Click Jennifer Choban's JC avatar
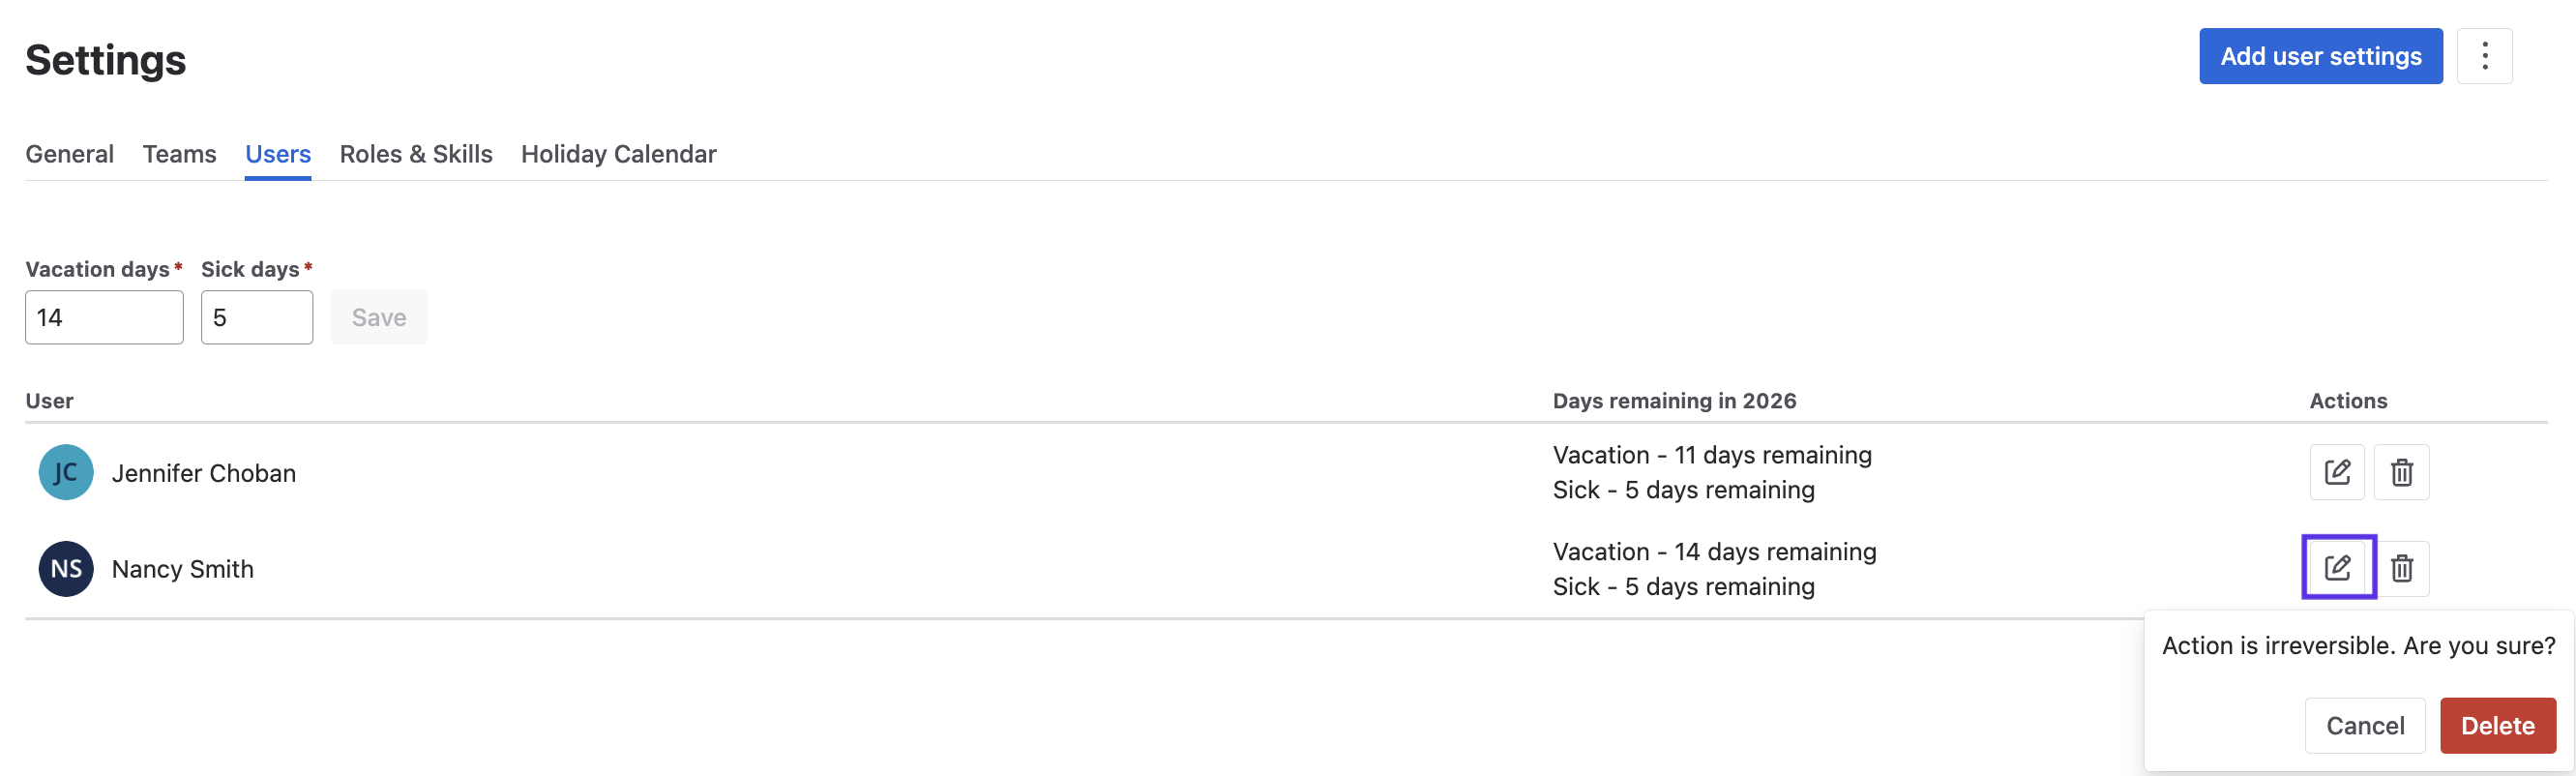 coord(66,472)
